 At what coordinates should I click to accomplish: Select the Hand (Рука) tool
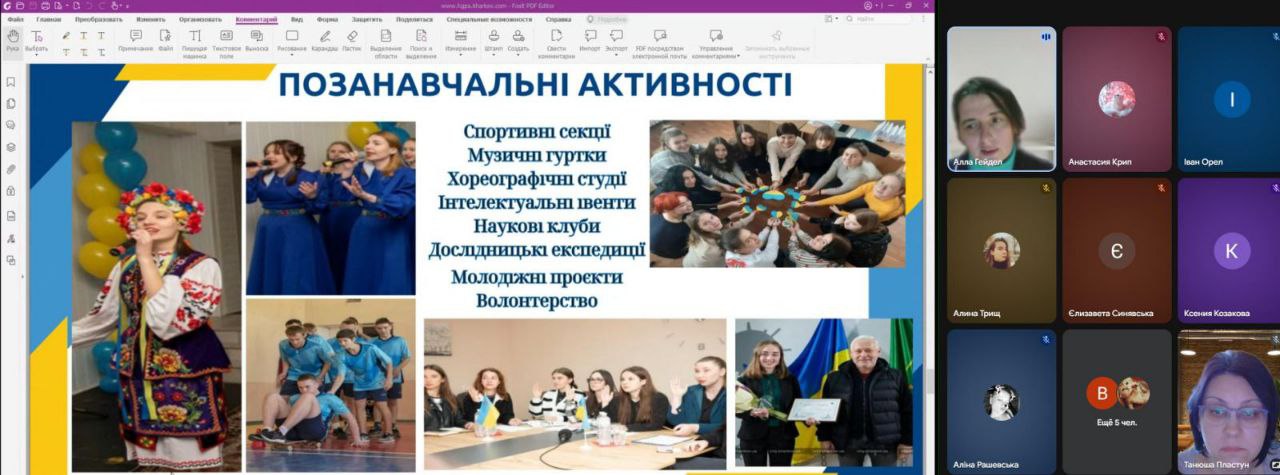click(x=13, y=39)
